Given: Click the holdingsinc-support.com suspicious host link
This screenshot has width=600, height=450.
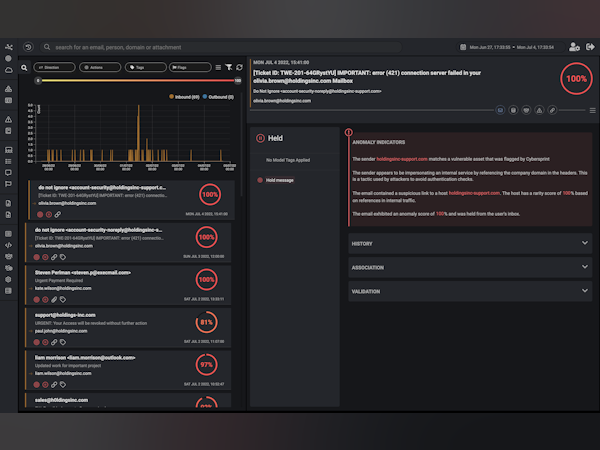Looking at the screenshot, I should pos(474,193).
